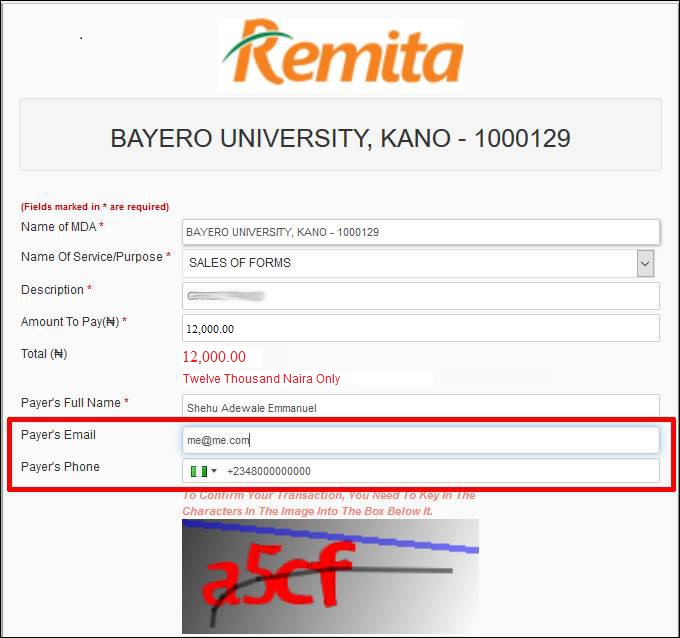
Task: Click the Payer's Email input field
Action: point(421,440)
